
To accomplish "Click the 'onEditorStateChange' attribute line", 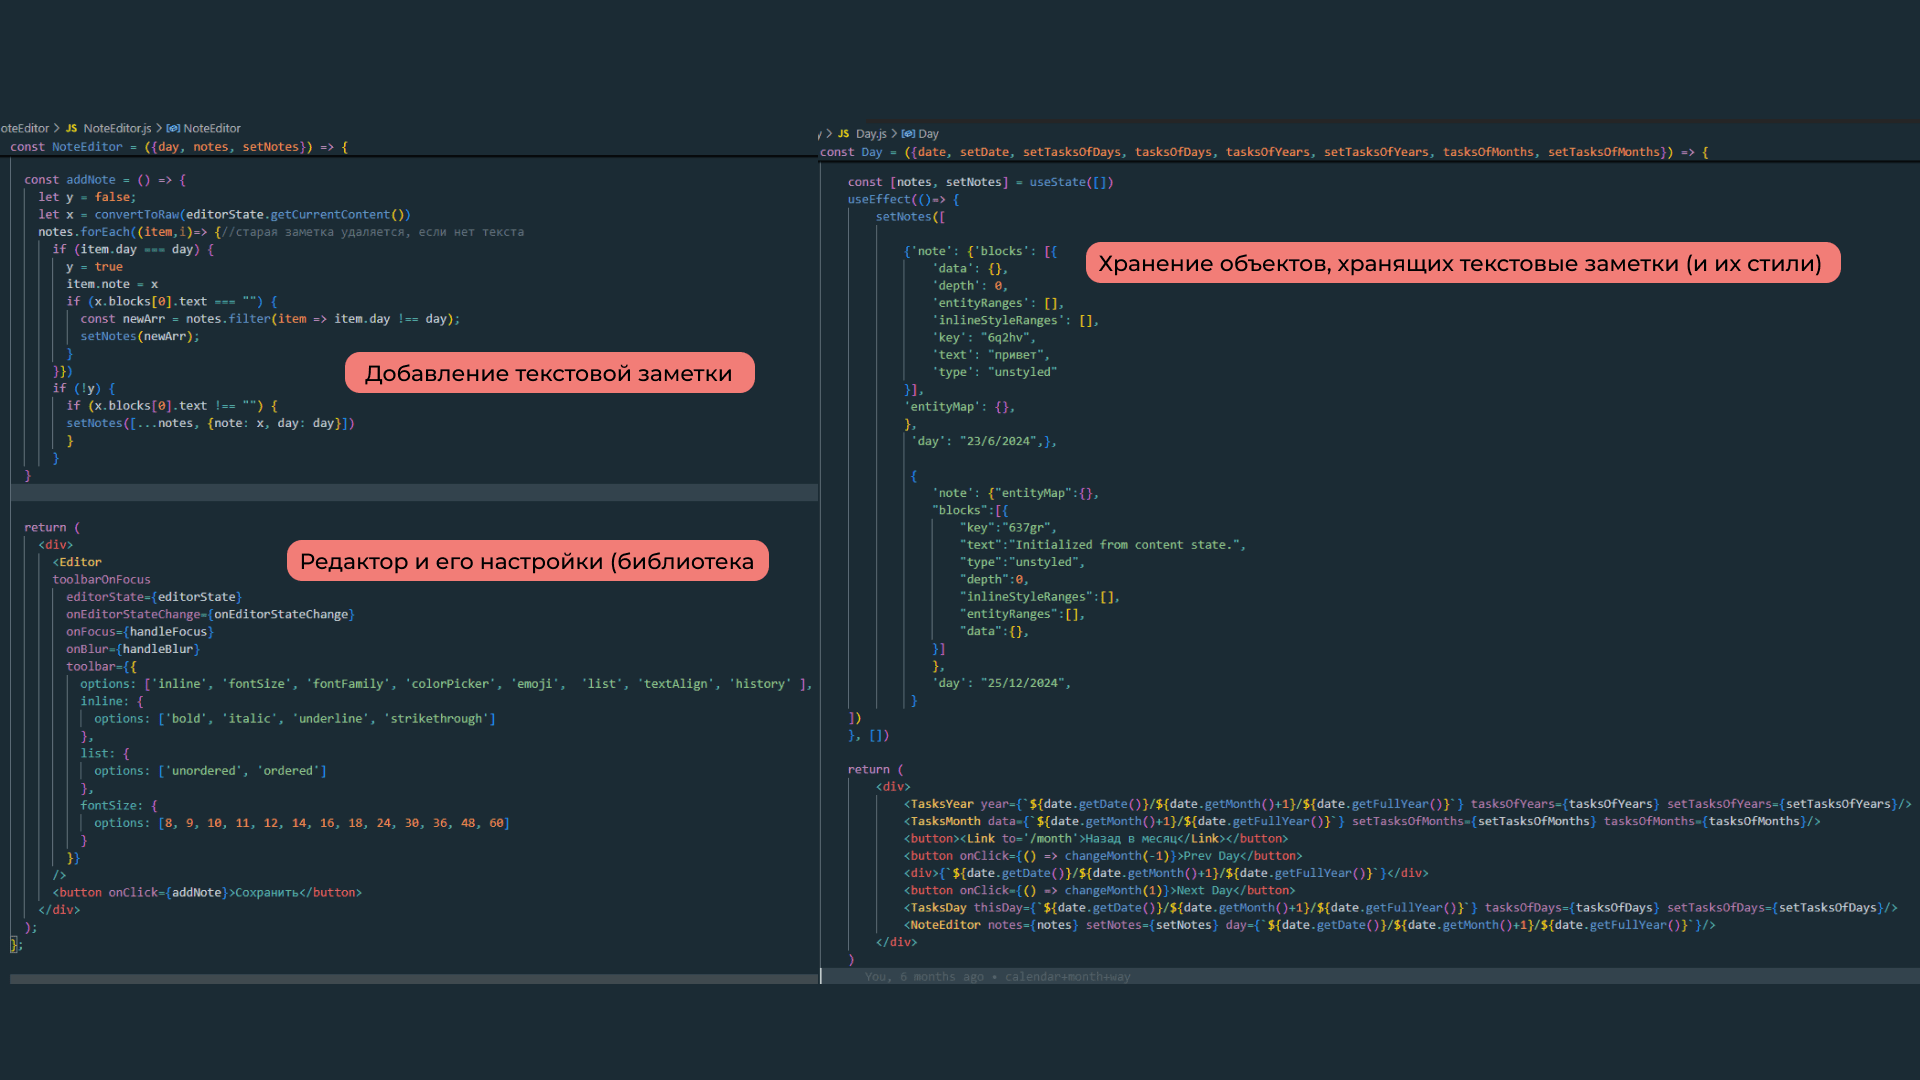I will [x=210, y=614].
